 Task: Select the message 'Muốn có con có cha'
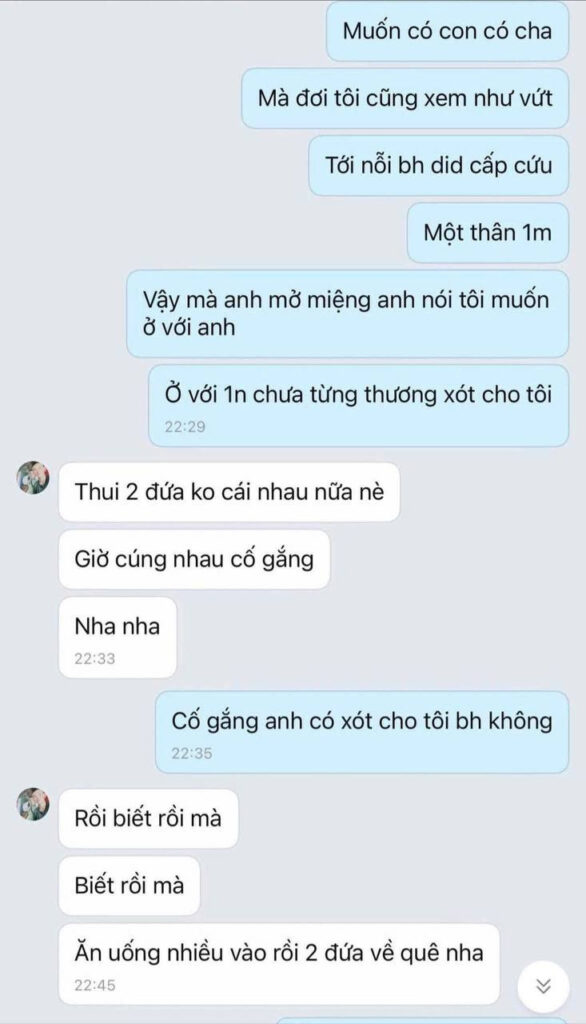pos(448,31)
